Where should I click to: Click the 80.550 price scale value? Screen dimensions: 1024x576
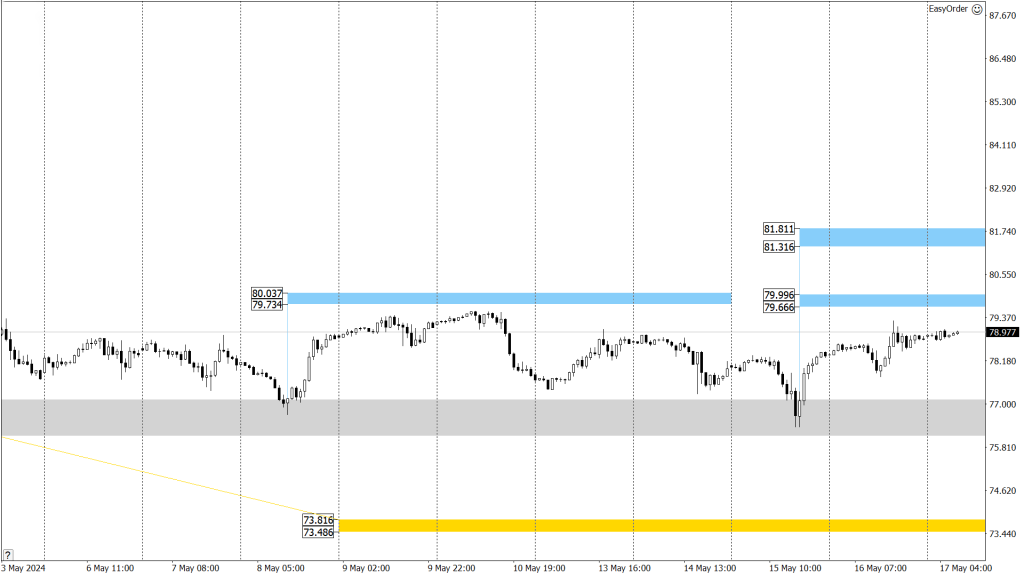[1002, 275]
